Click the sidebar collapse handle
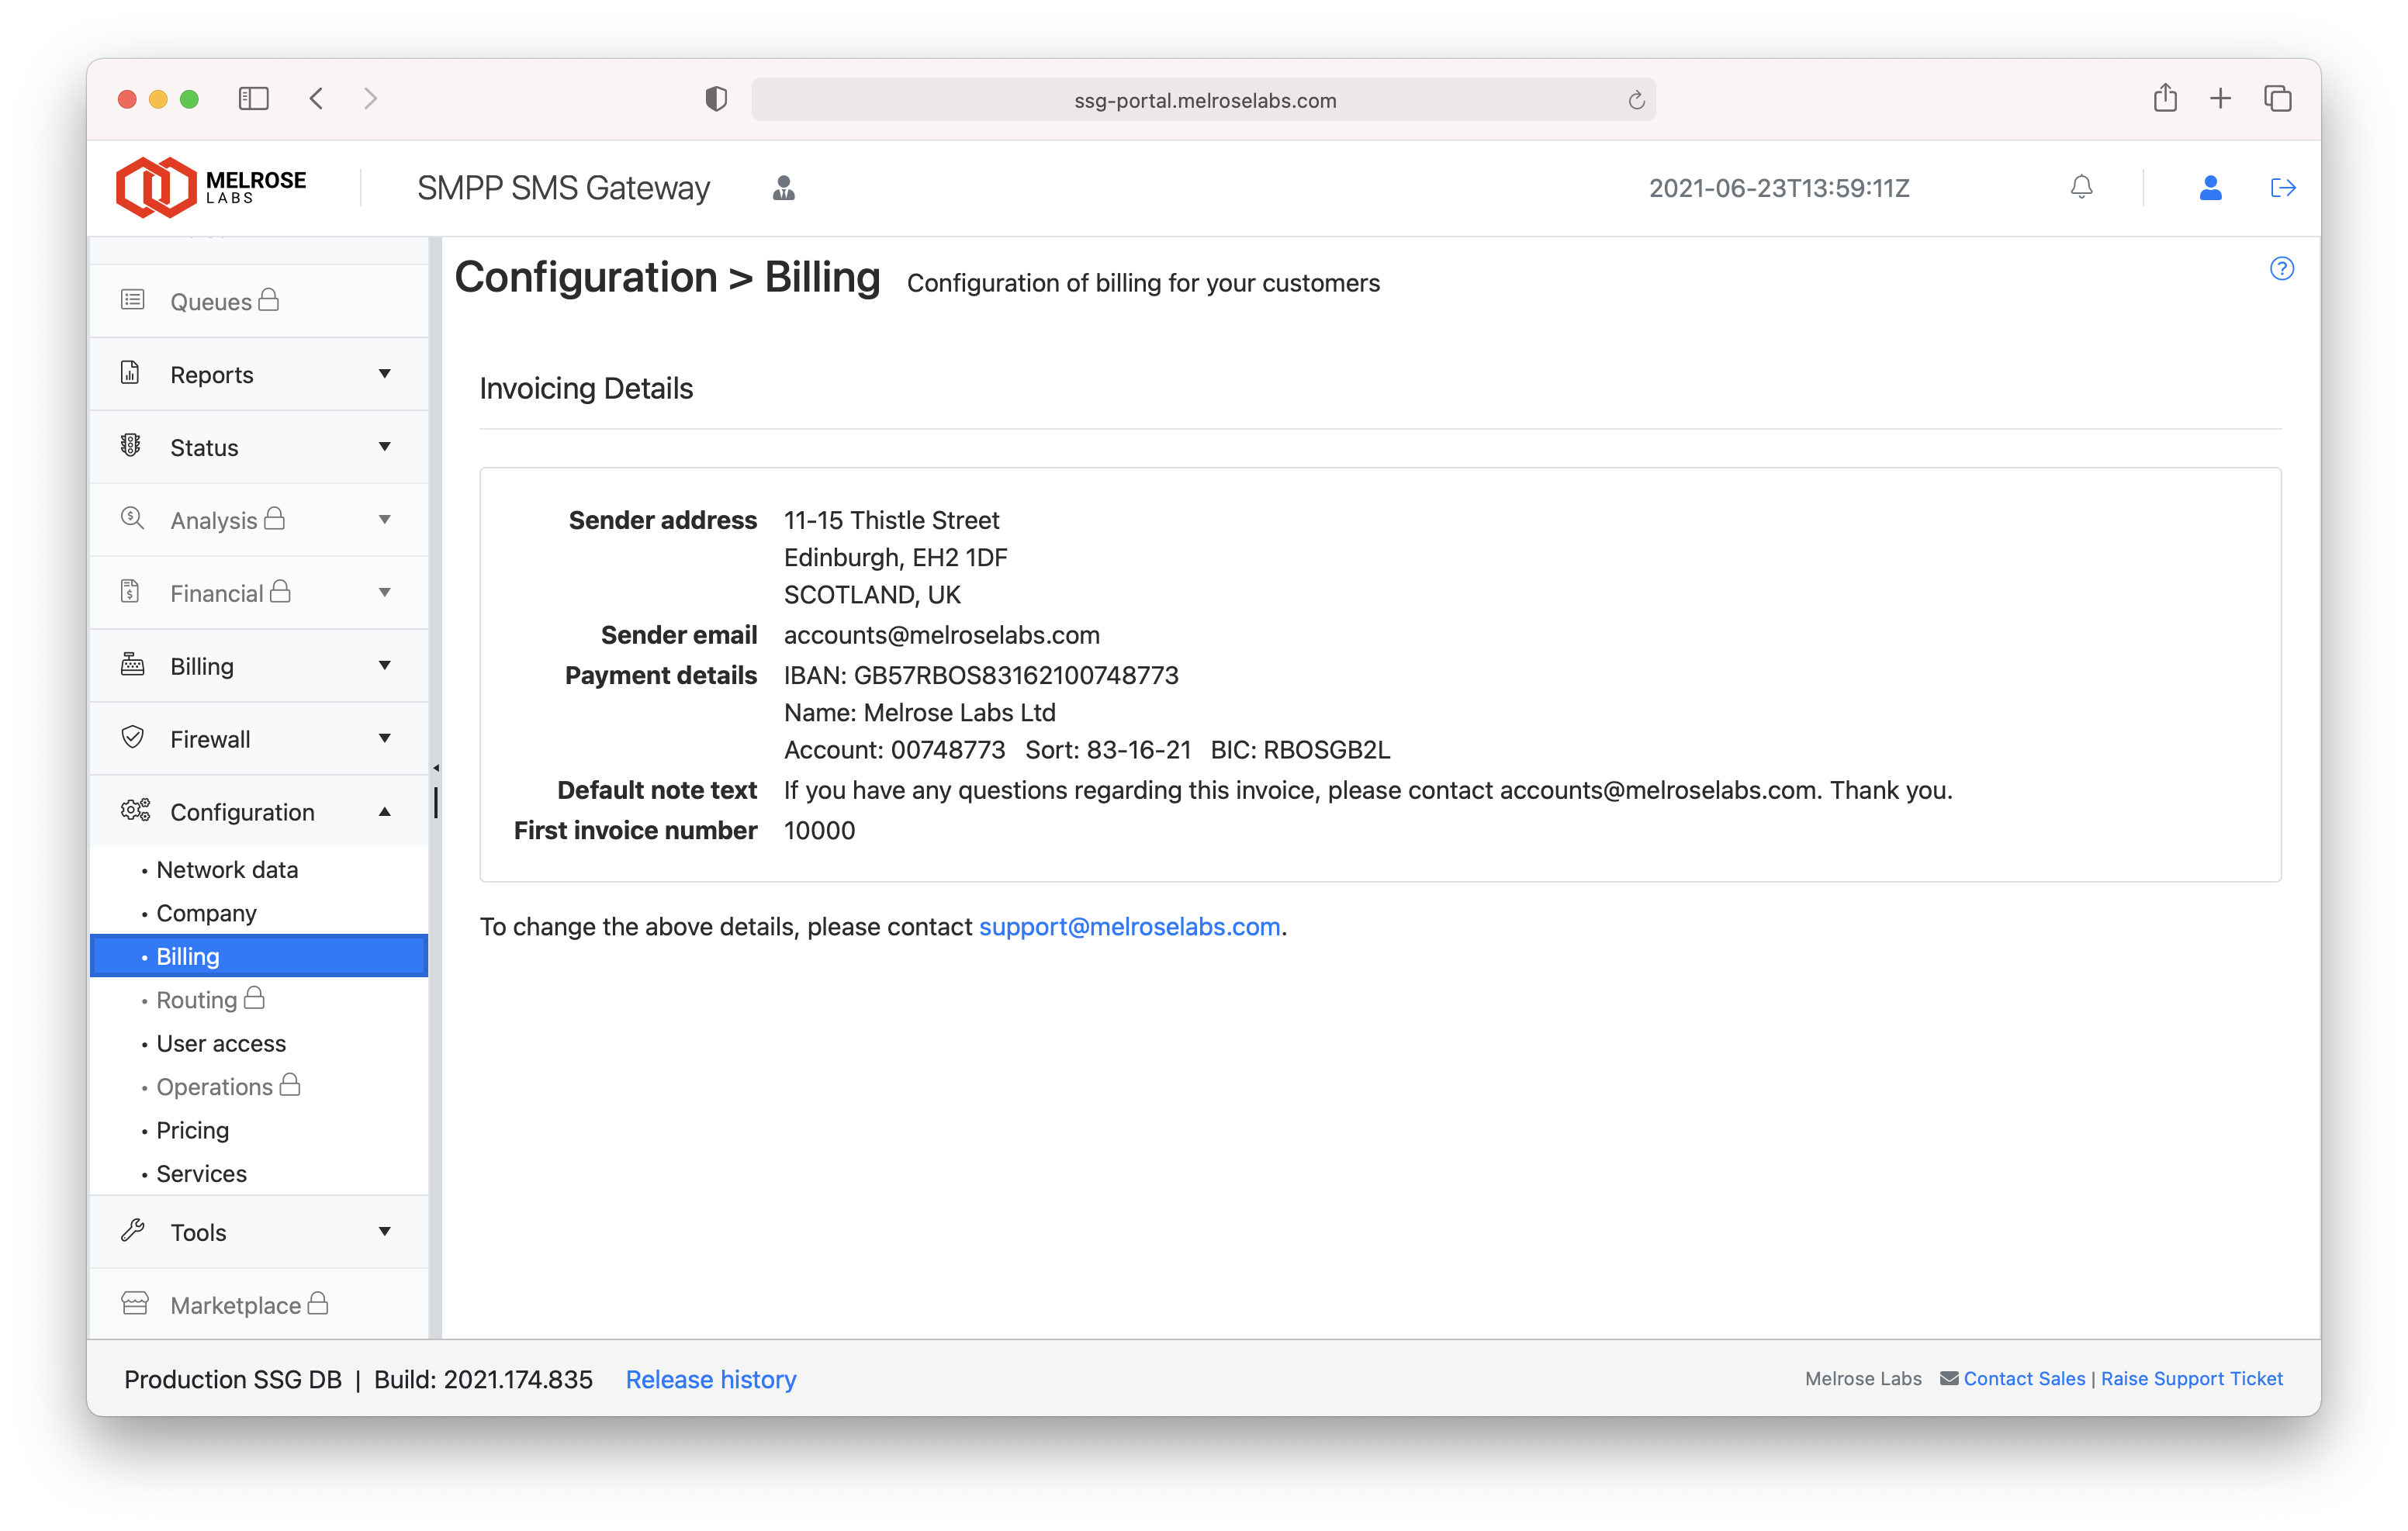The image size is (2408, 1531). click(x=436, y=768)
